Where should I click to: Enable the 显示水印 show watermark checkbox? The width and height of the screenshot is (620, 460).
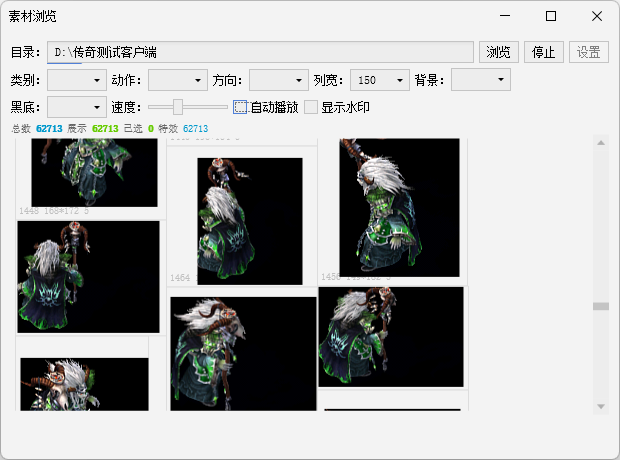(311, 107)
